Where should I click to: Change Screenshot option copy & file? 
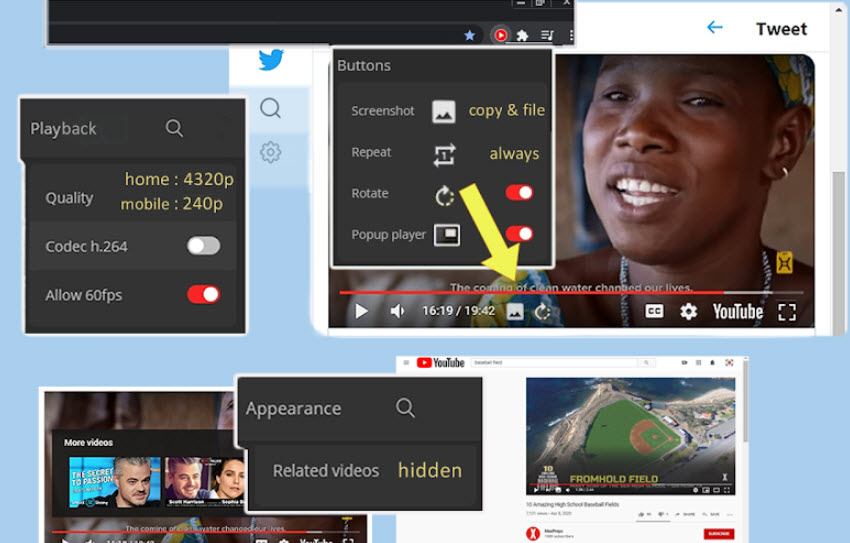click(x=506, y=111)
